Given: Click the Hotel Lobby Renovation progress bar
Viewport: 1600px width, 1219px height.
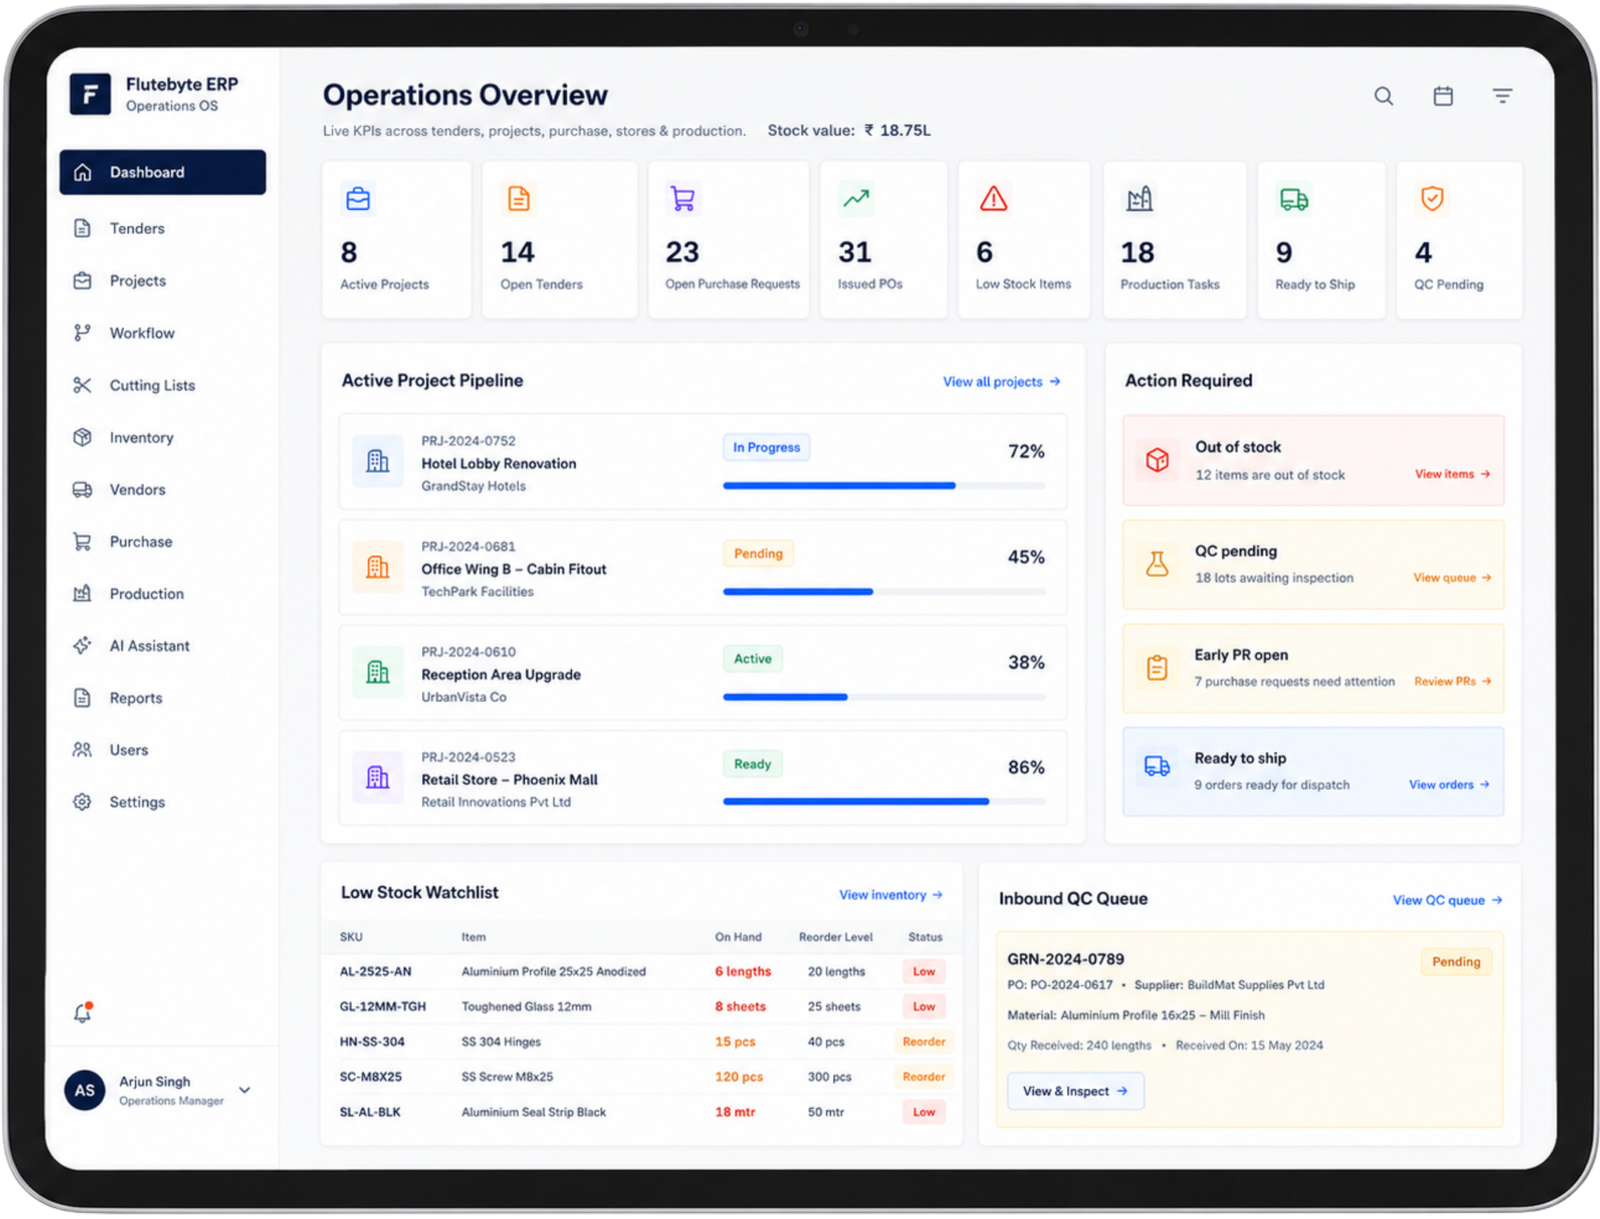Looking at the screenshot, I should pos(884,486).
